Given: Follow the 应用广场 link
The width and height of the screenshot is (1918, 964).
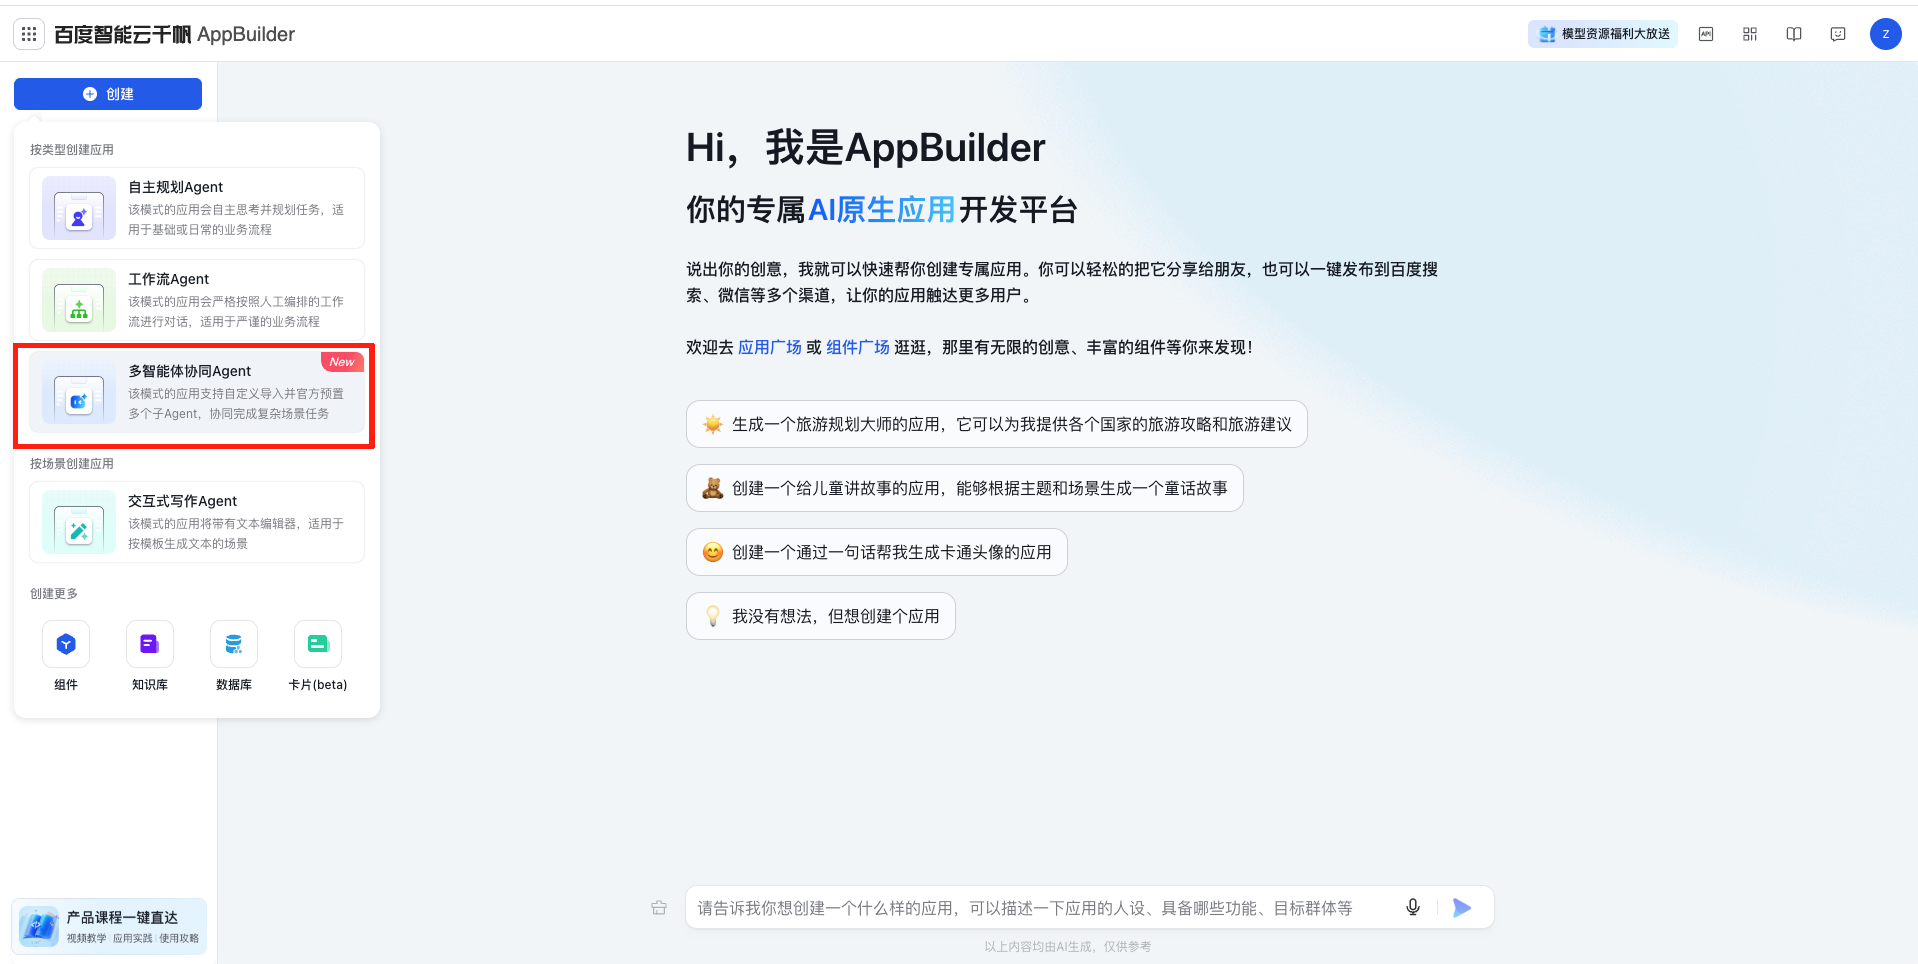Looking at the screenshot, I should click(x=770, y=347).
